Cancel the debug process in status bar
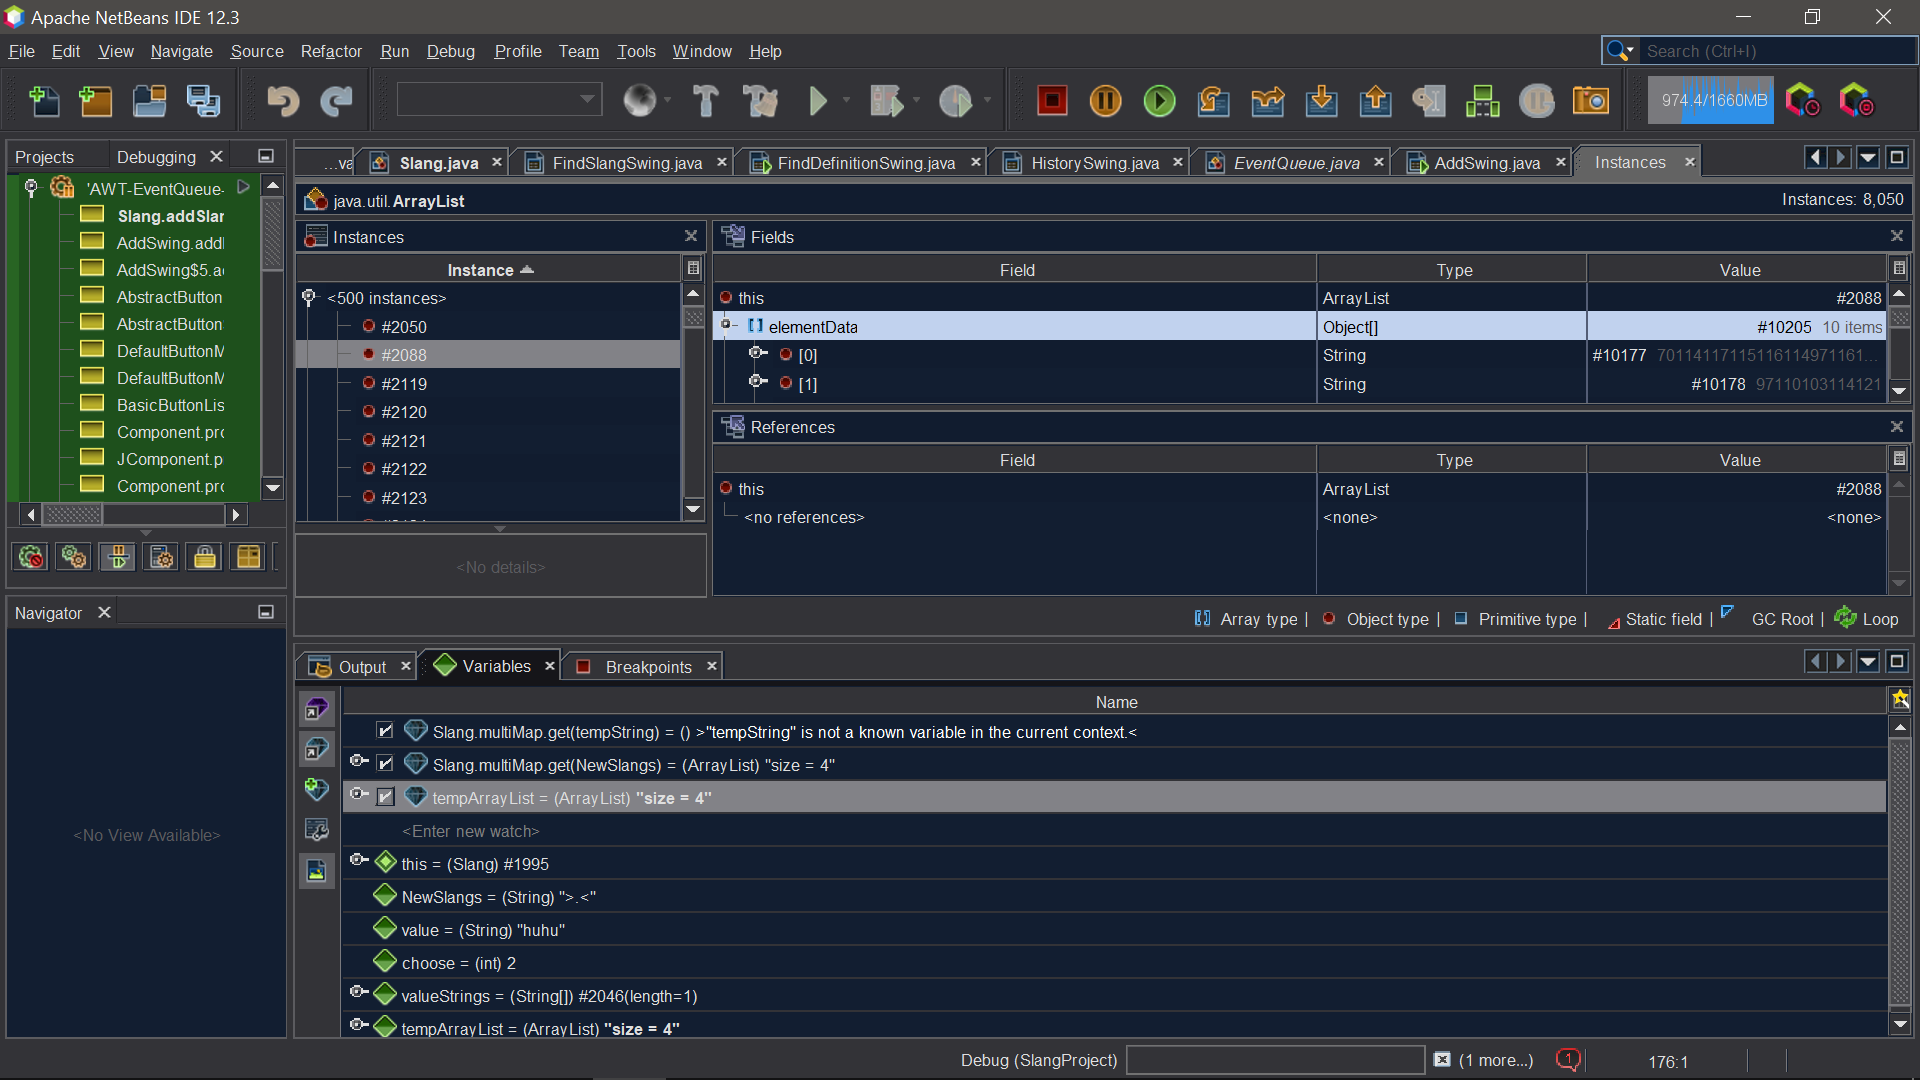 click(x=1442, y=1059)
